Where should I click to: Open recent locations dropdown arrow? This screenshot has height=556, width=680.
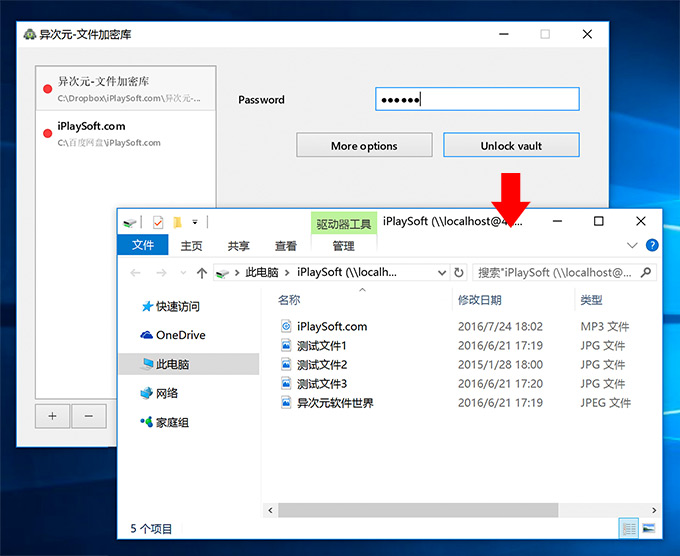[x=183, y=273]
